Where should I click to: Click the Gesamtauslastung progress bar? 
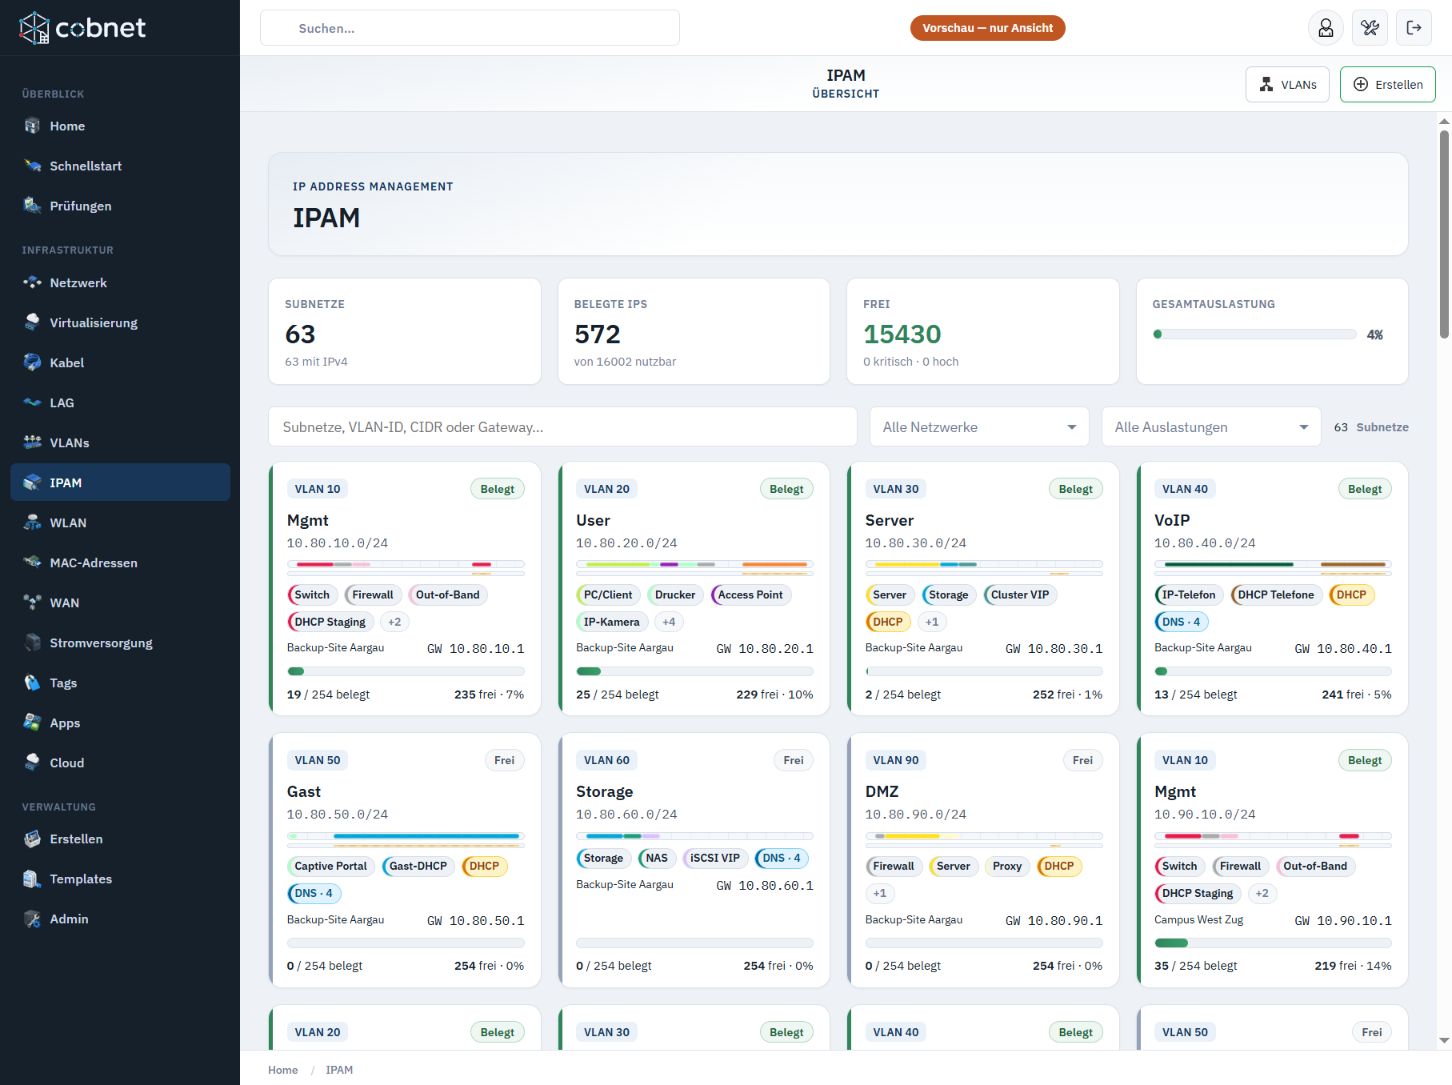click(1255, 335)
